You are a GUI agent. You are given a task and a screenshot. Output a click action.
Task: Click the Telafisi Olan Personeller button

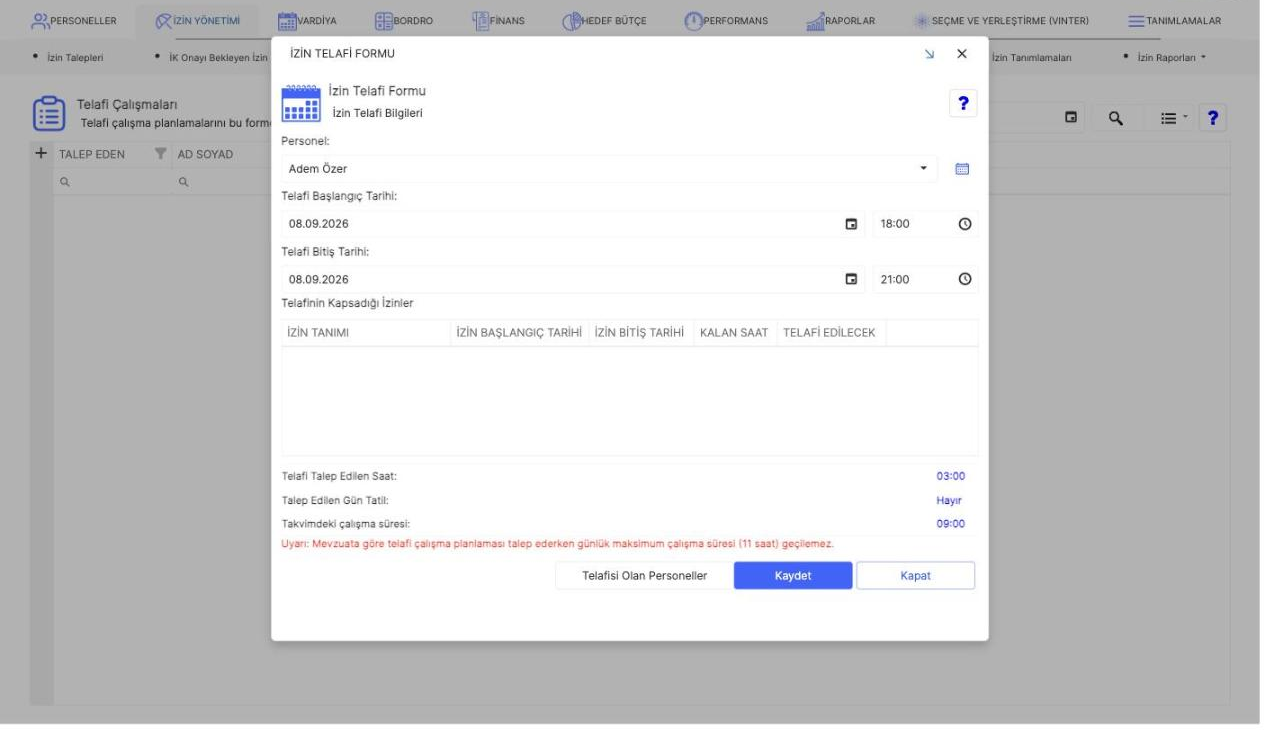(645, 576)
